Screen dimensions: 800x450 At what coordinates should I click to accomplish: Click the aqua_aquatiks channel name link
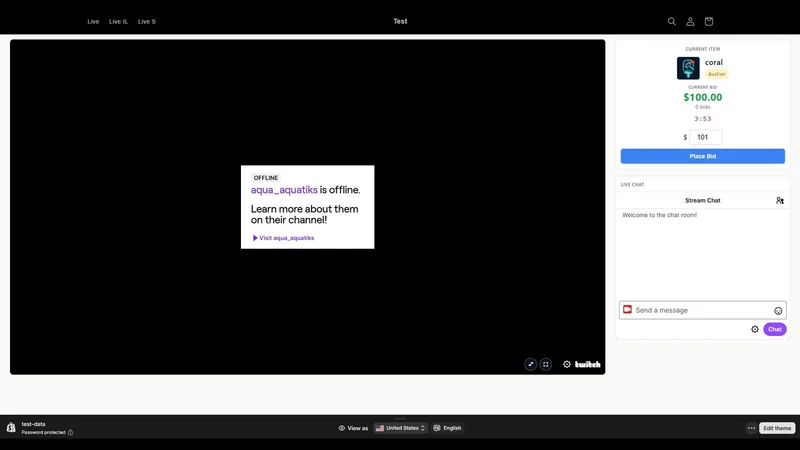point(284,190)
